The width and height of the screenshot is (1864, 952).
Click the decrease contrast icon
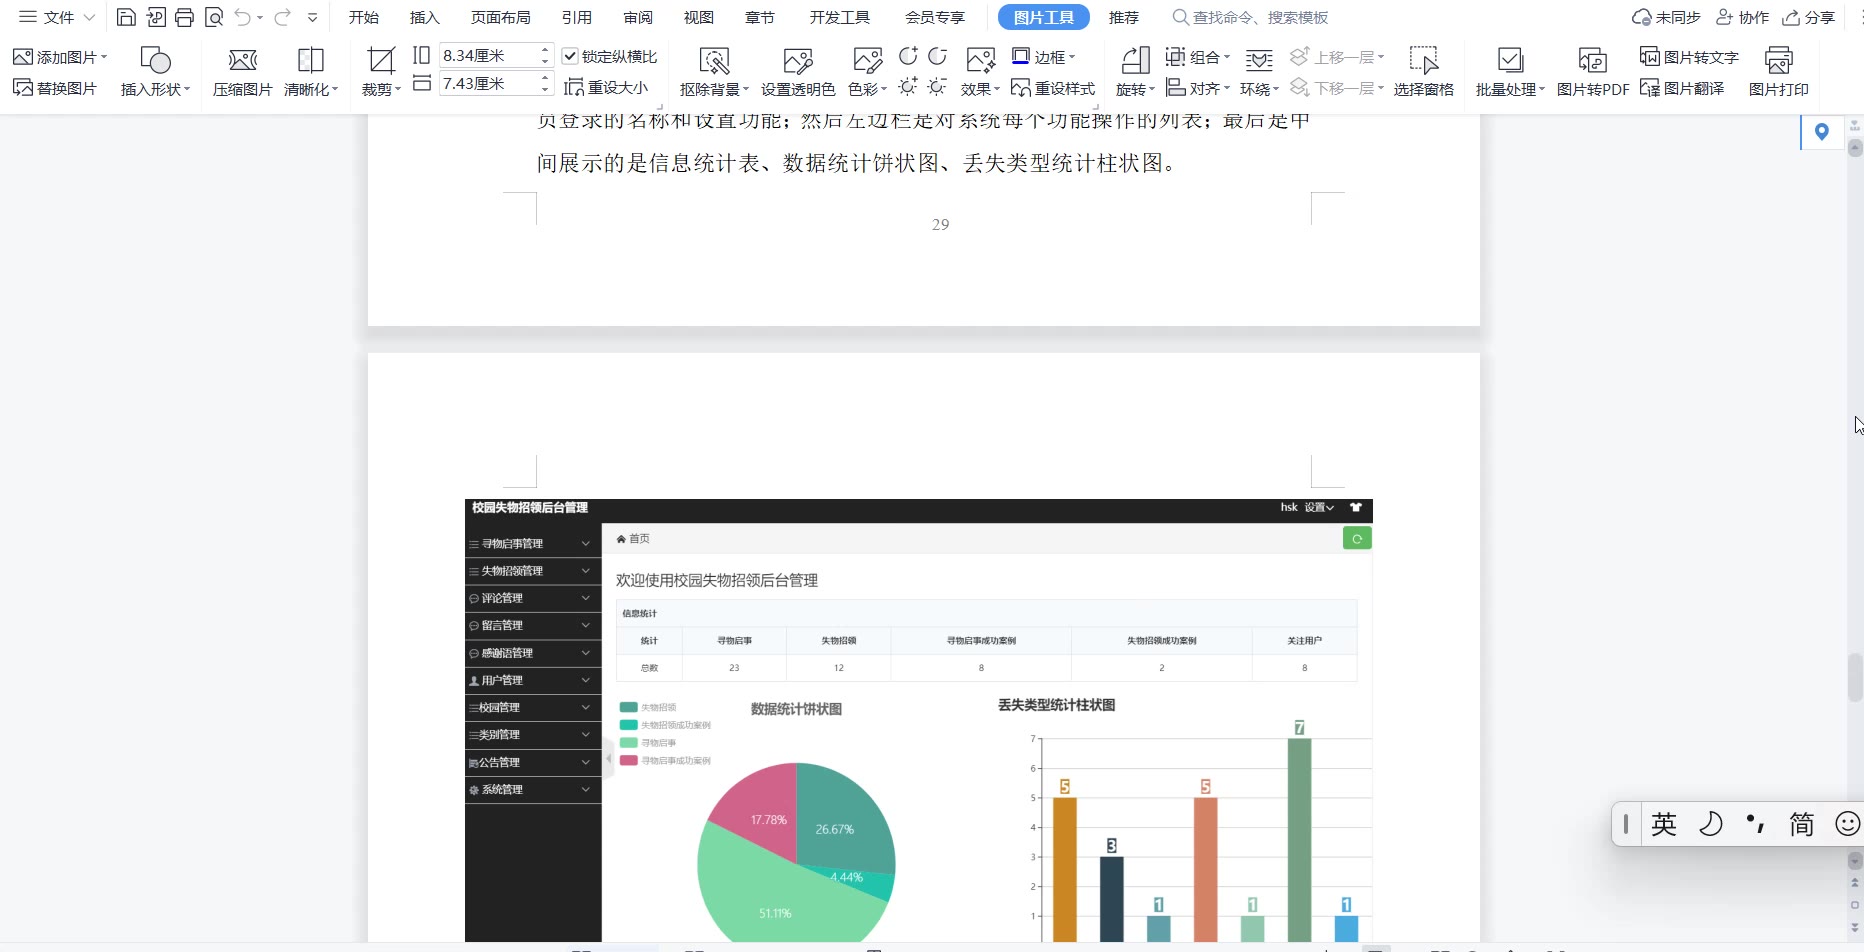[x=937, y=56]
